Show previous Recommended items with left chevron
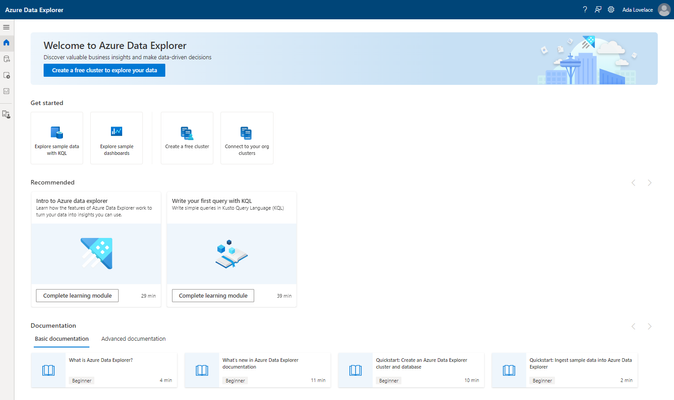 pos(633,183)
